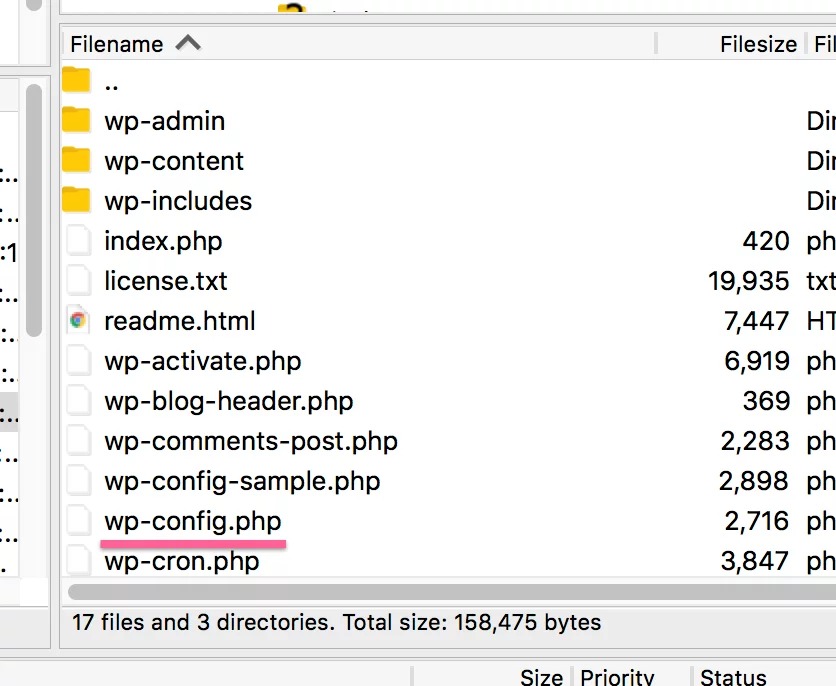The image size is (836, 686).
Task: Sort by the Filename column header
Action: pyautogui.click(x=117, y=44)
